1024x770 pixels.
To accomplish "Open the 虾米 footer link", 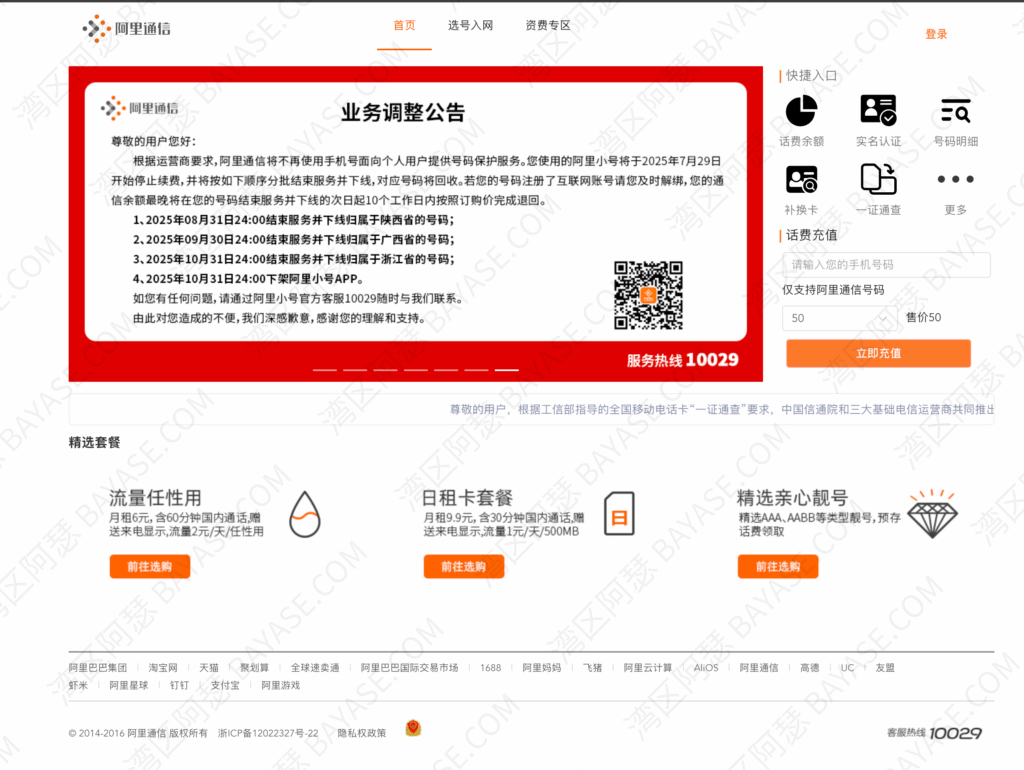I will click(78, 685).
